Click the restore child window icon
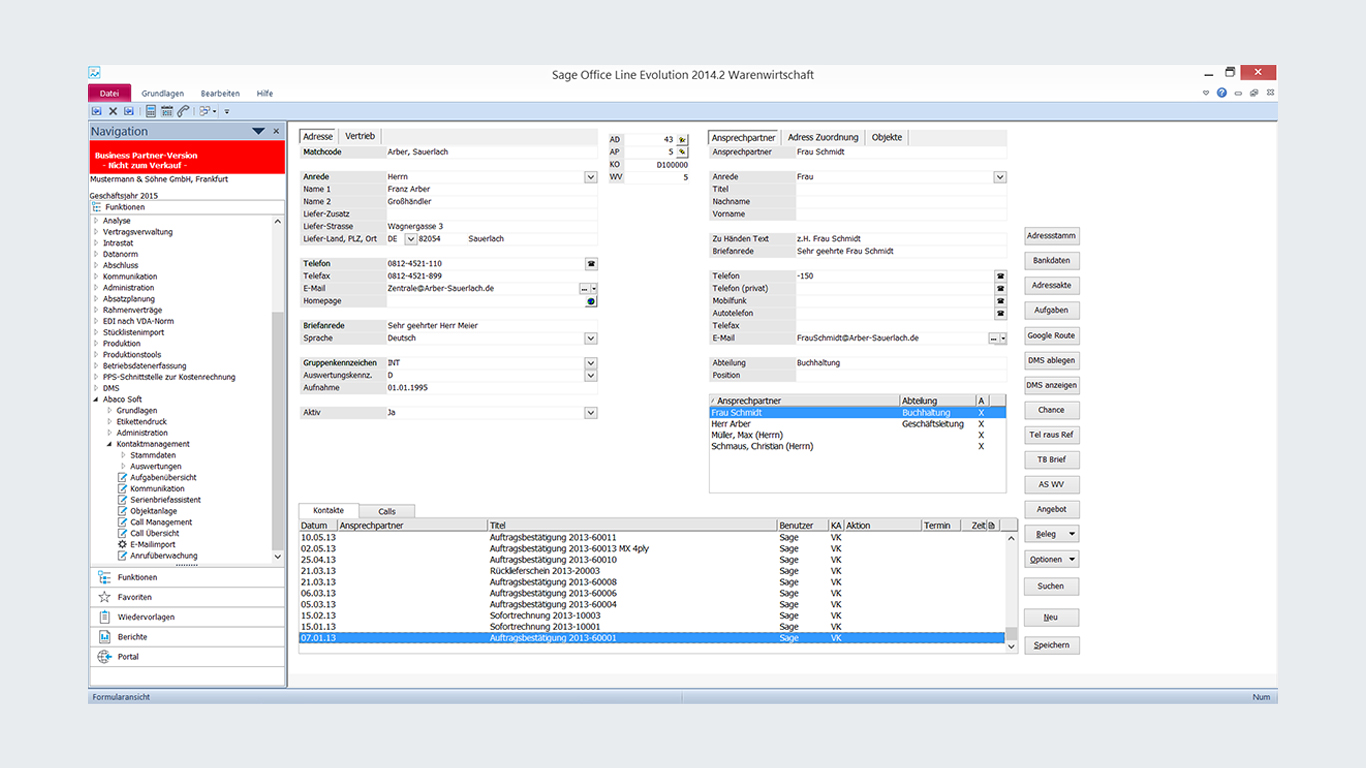 point(1253,93)
